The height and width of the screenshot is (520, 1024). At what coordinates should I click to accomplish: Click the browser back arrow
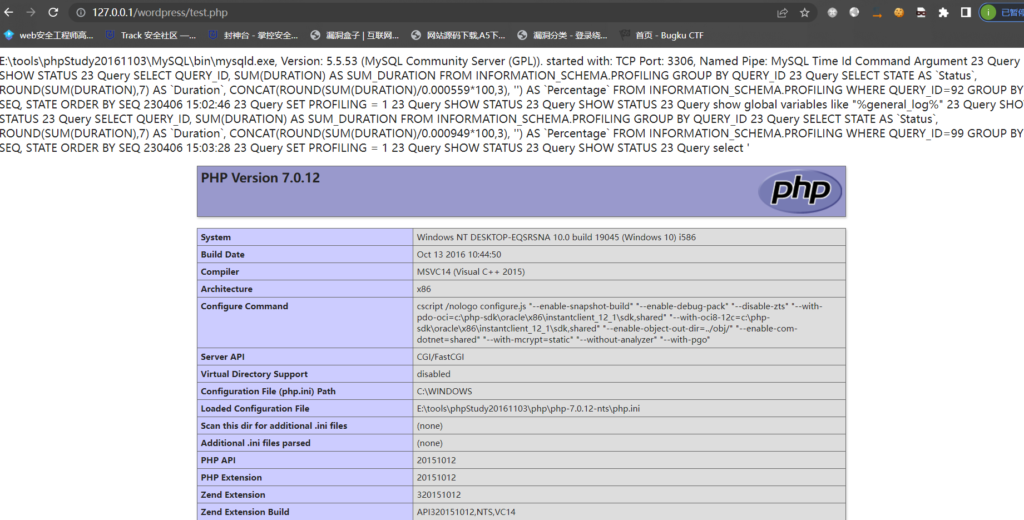click(8, 12)
